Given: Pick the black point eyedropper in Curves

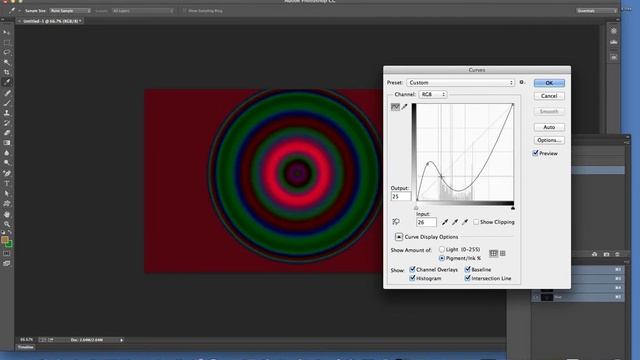Looking at the screenshot, I should pyautogui.click(x=445, y=222).
